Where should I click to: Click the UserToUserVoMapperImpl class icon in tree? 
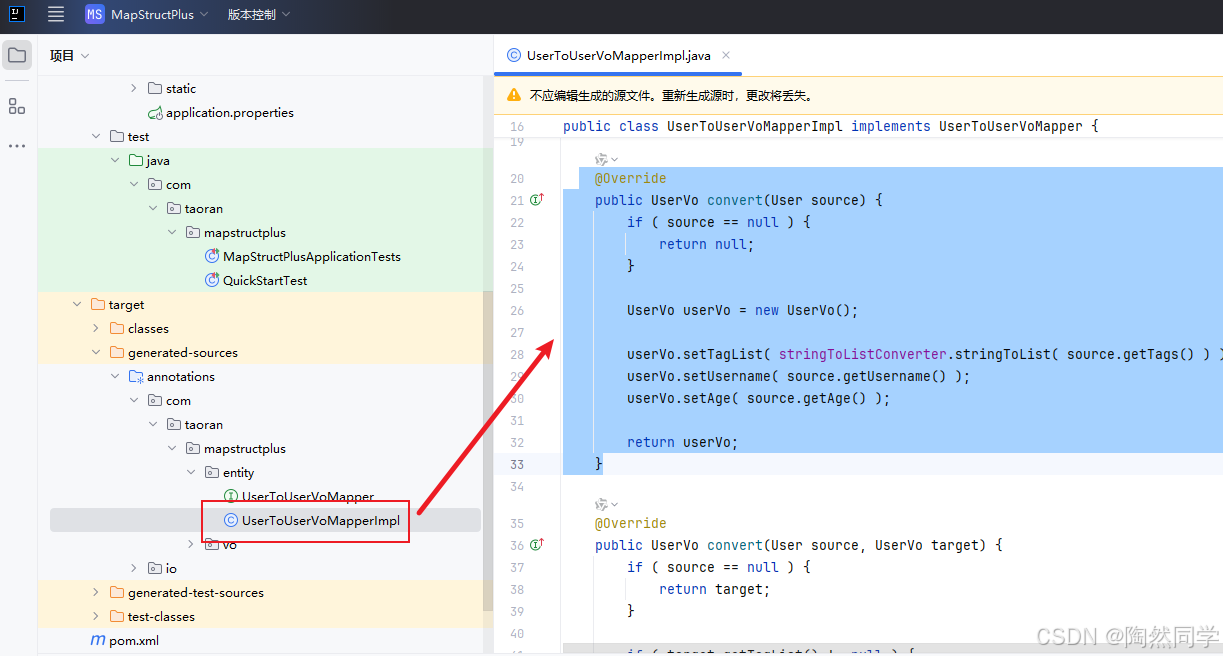(x=231, y=521)
